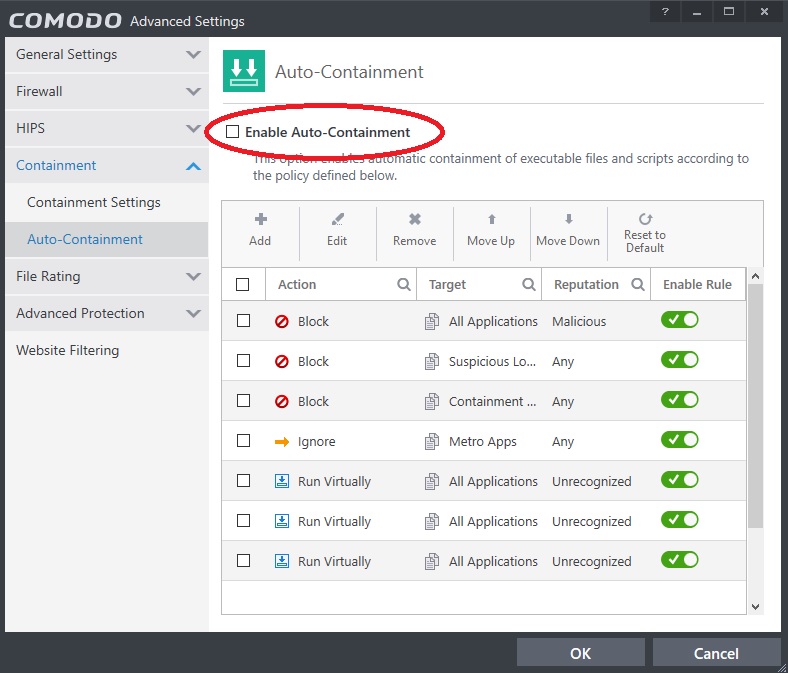
Task: Click the Add rule plus icon
Action: (260, 220)
